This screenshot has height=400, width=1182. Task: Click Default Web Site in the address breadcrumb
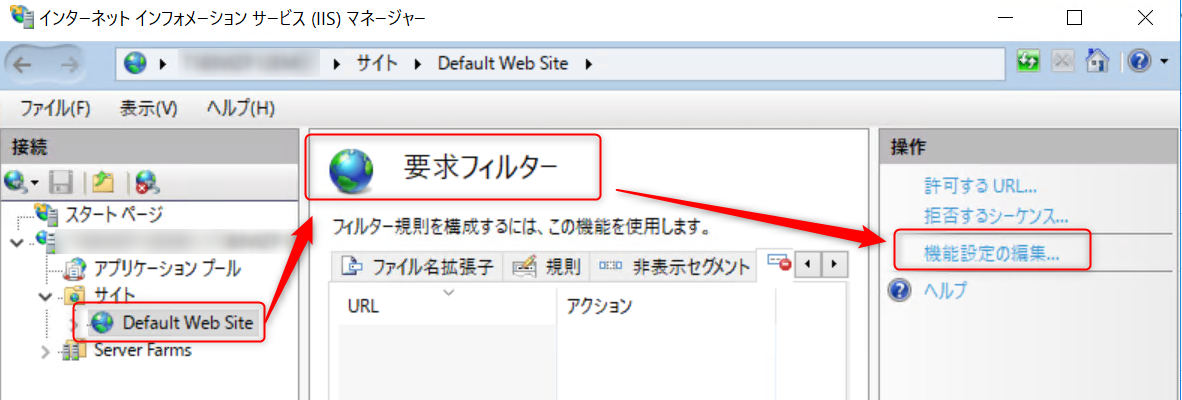pos(503,64)
